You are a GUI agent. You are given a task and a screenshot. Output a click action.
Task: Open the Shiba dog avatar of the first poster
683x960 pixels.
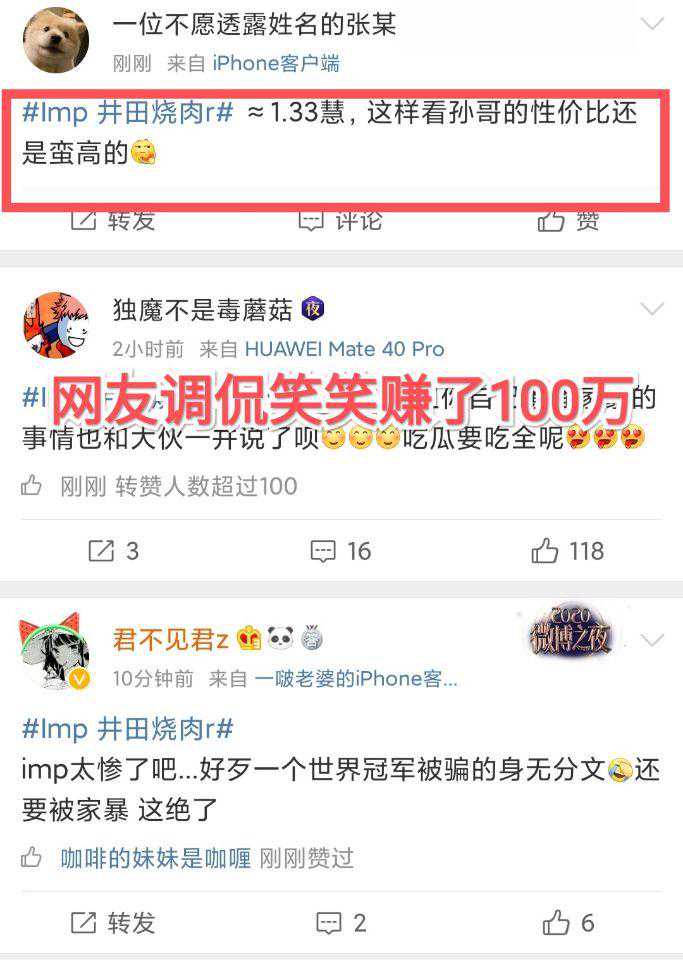pos(56,40)
